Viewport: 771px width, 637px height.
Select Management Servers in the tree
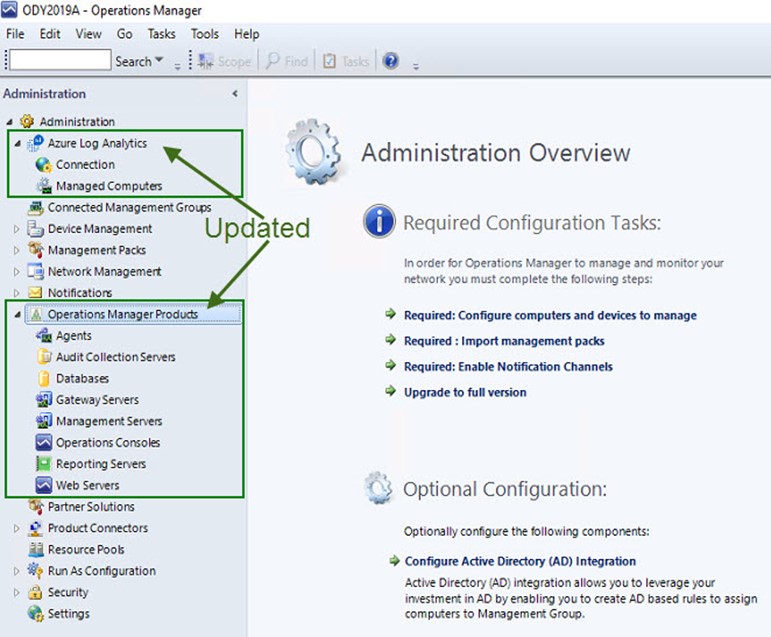click(x=108, y=421)
